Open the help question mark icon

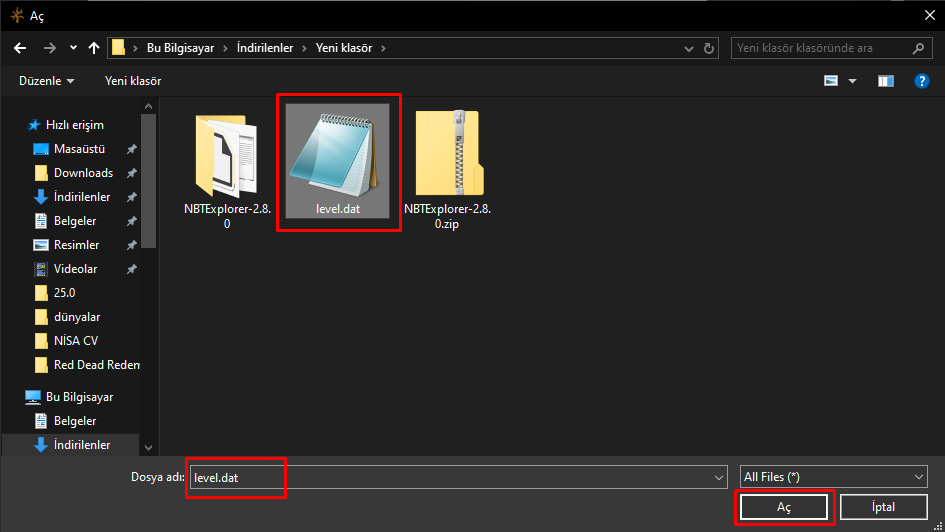pos(922,81)
